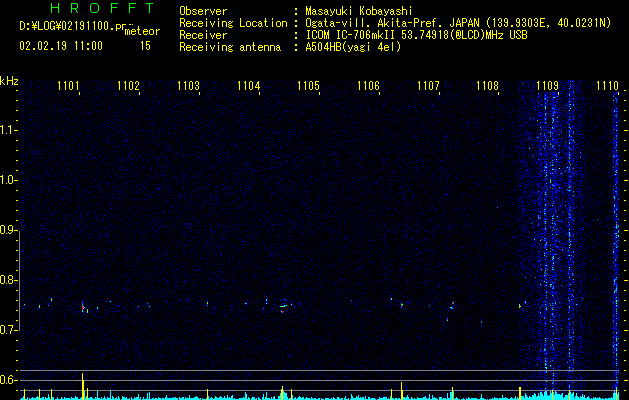Click the kHz axis unit label
The width and height of the screenshot is (629, 400).
pos(9,81)
